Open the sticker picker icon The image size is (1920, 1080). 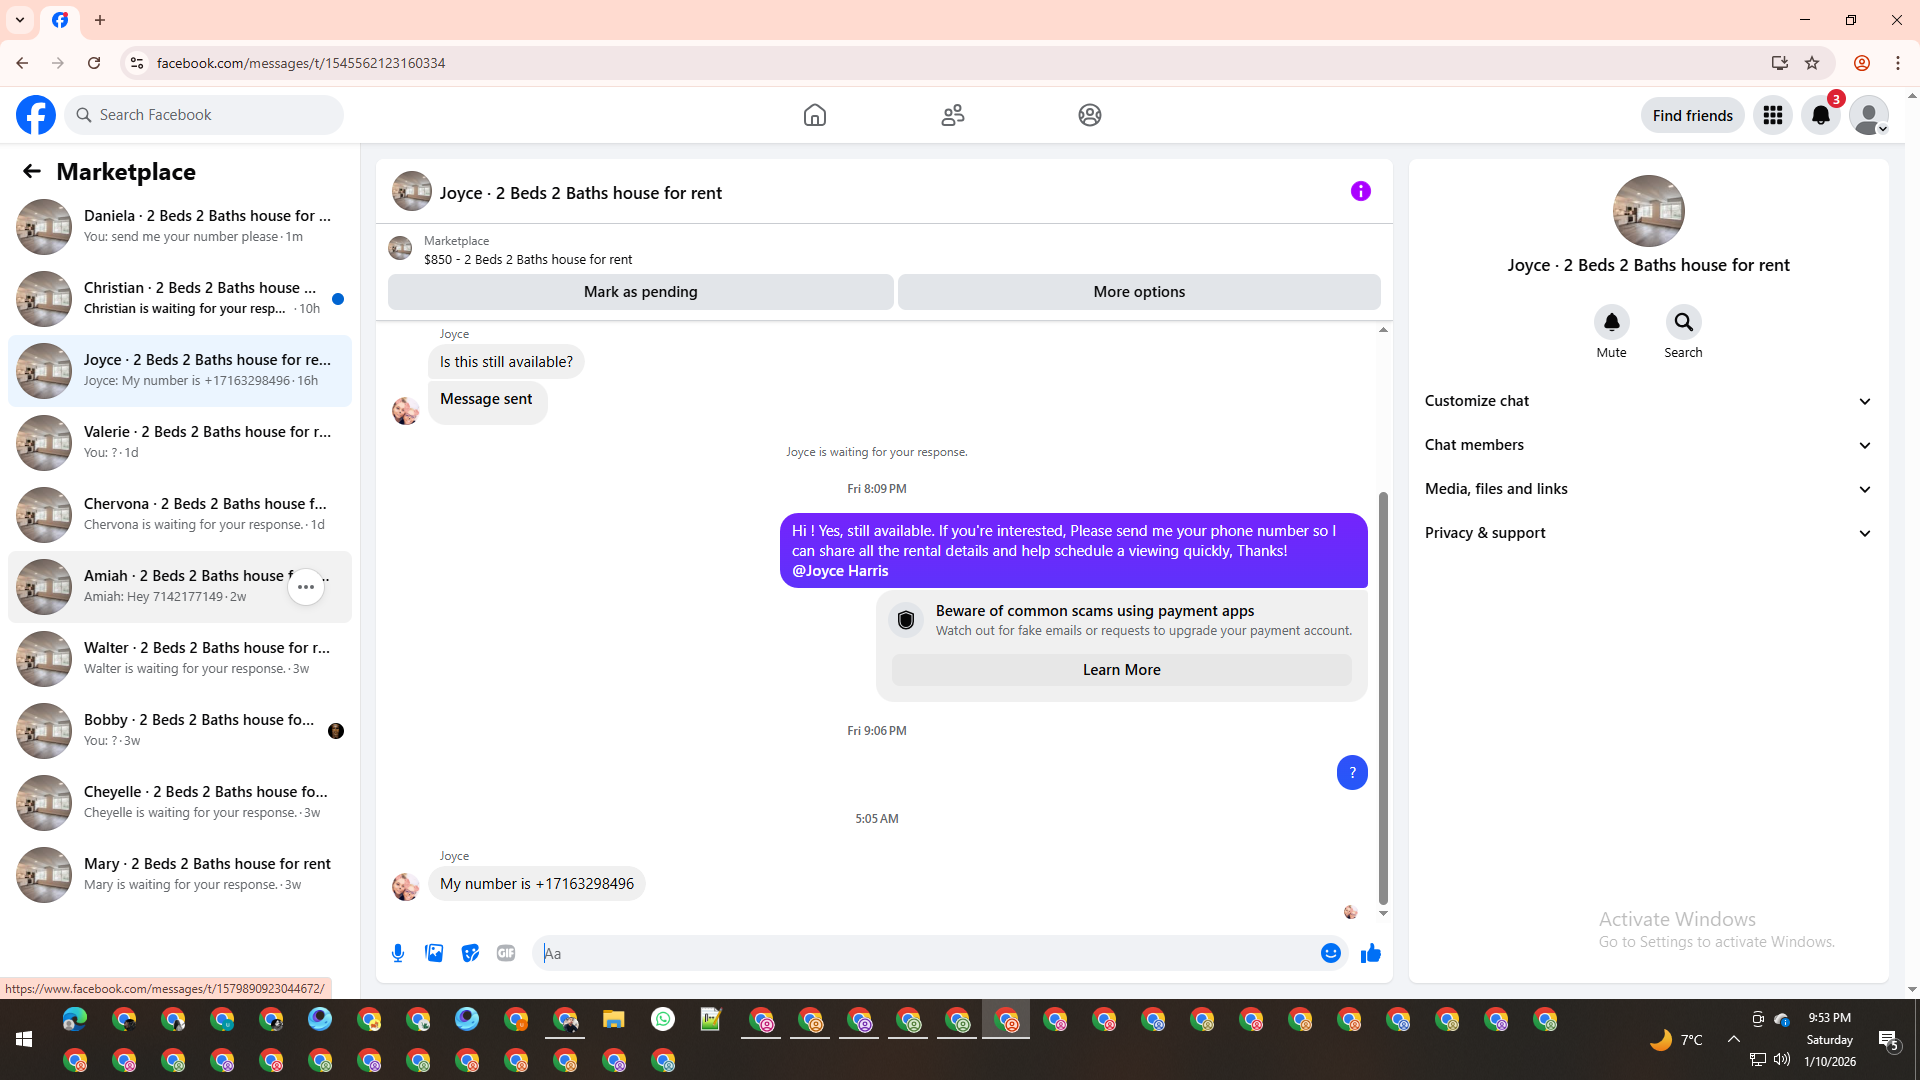470,953
